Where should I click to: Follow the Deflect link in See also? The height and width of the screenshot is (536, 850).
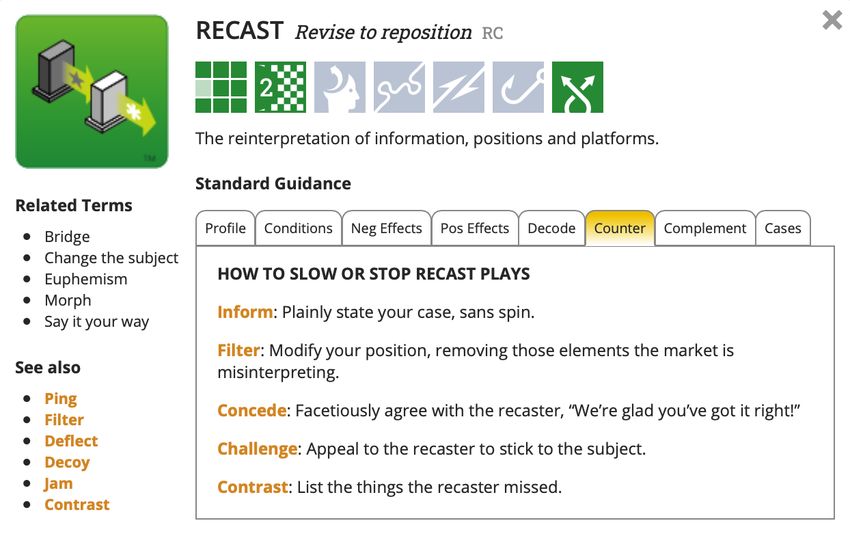coord(71,441)
